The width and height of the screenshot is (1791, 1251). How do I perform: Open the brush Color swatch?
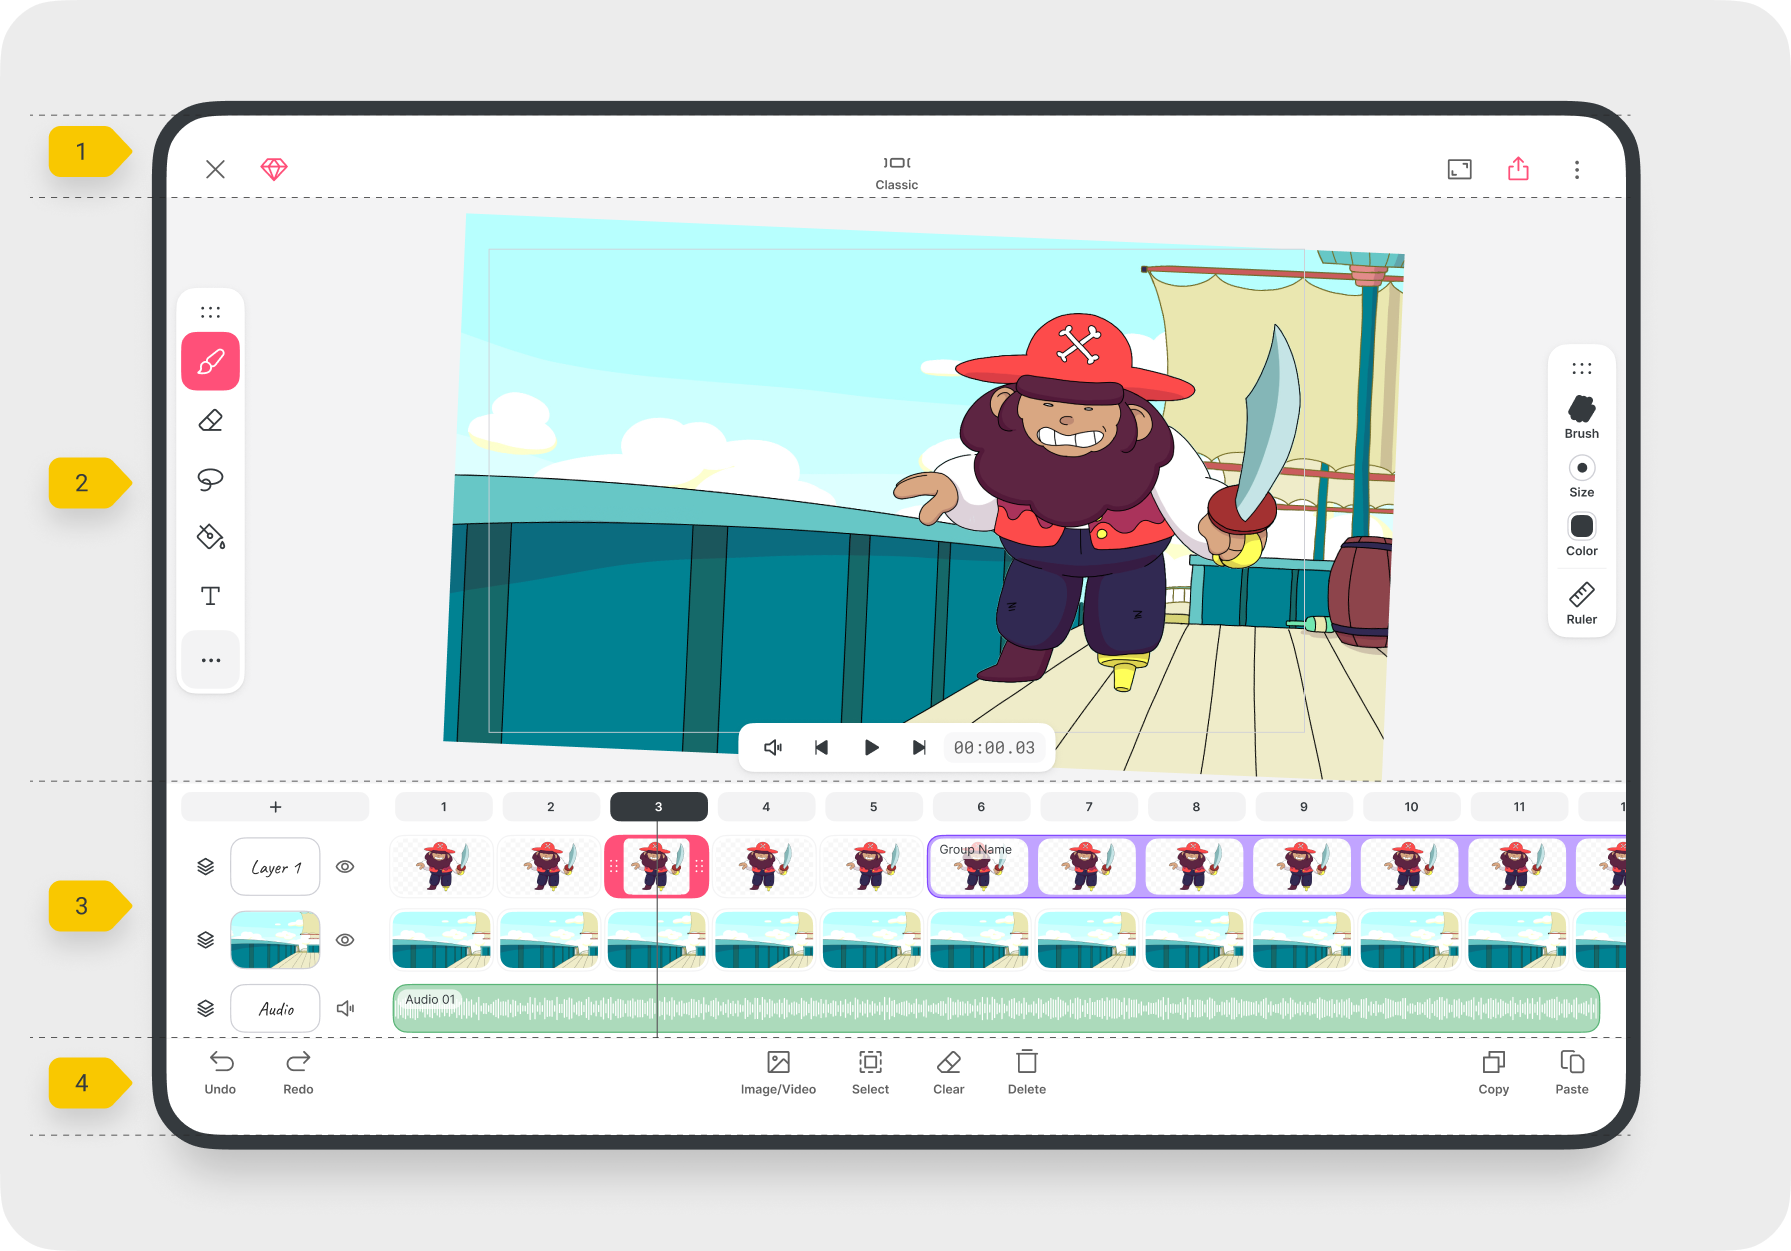tap(1581, 535)
